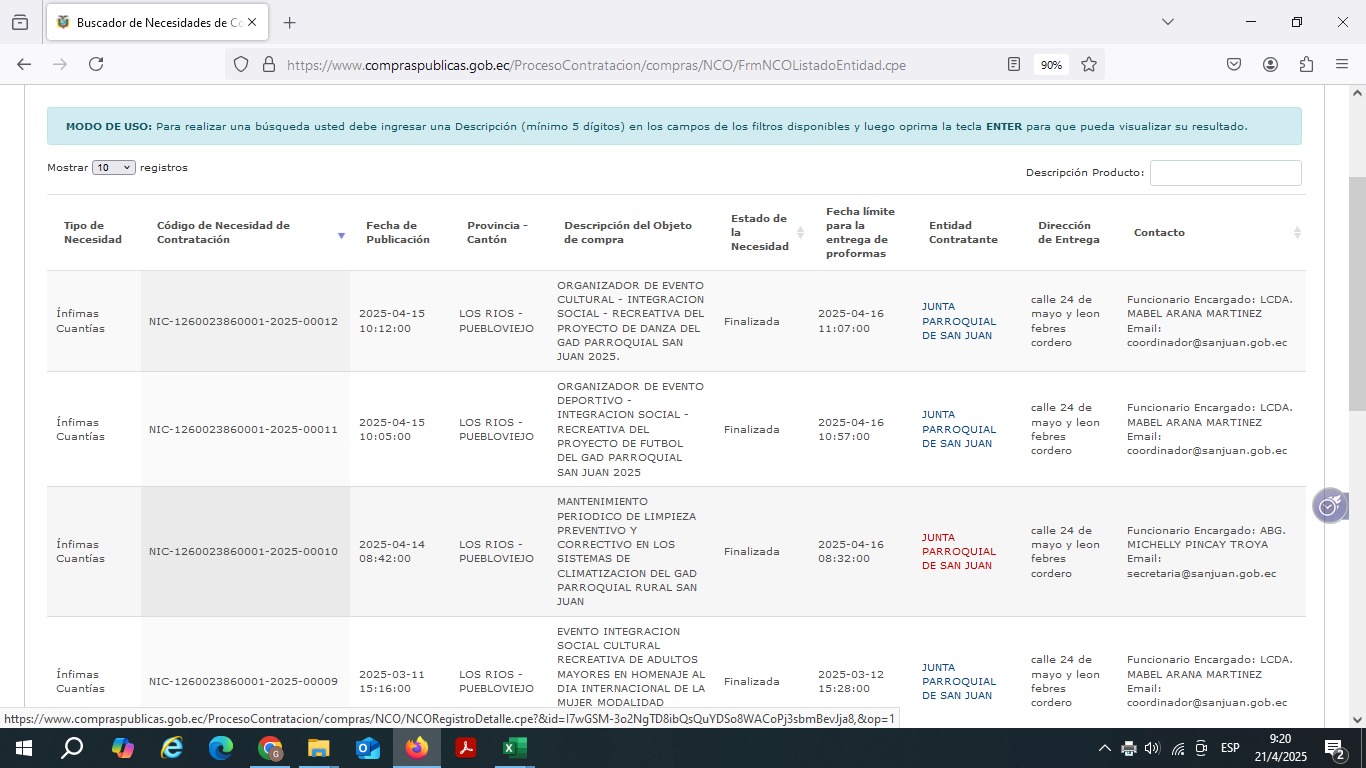Screen dimensions: 1366x768
Task: Open the Firefox extensions menu
Action: [x=1306, y=64]
